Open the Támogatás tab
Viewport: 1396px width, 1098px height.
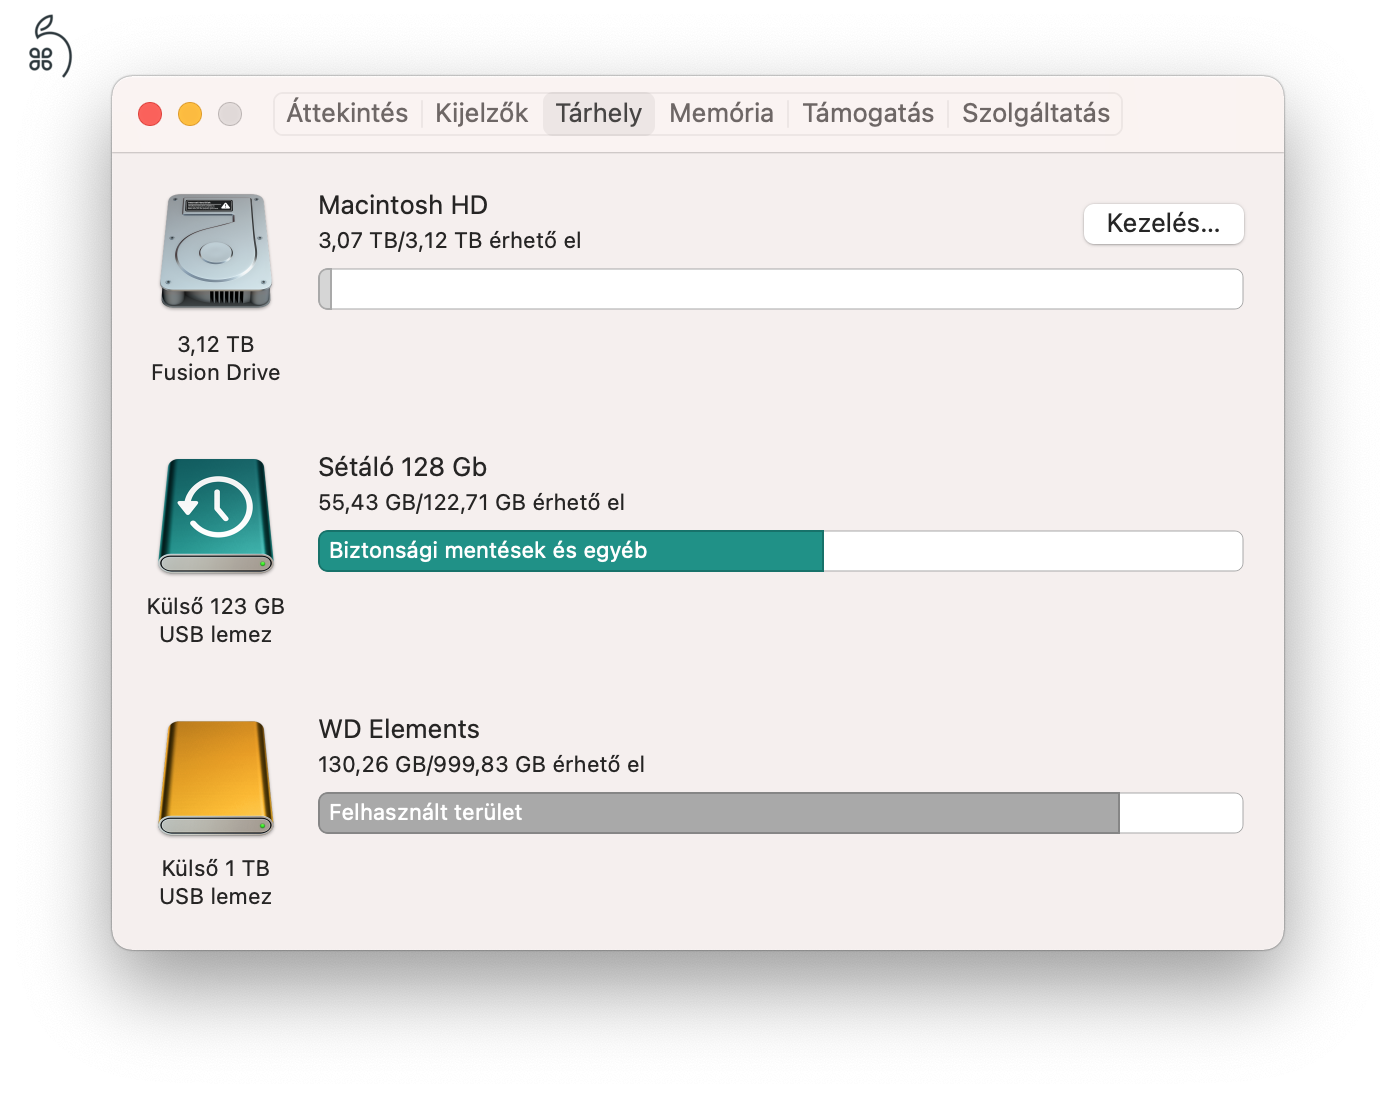coord(868,113)
